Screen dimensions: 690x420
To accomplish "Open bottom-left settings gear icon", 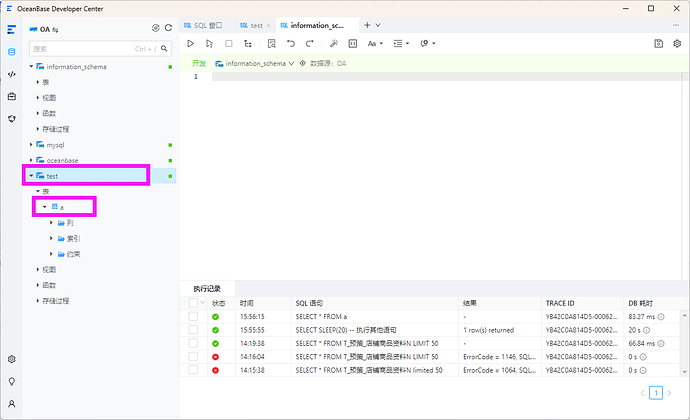I will pos(12,359).
